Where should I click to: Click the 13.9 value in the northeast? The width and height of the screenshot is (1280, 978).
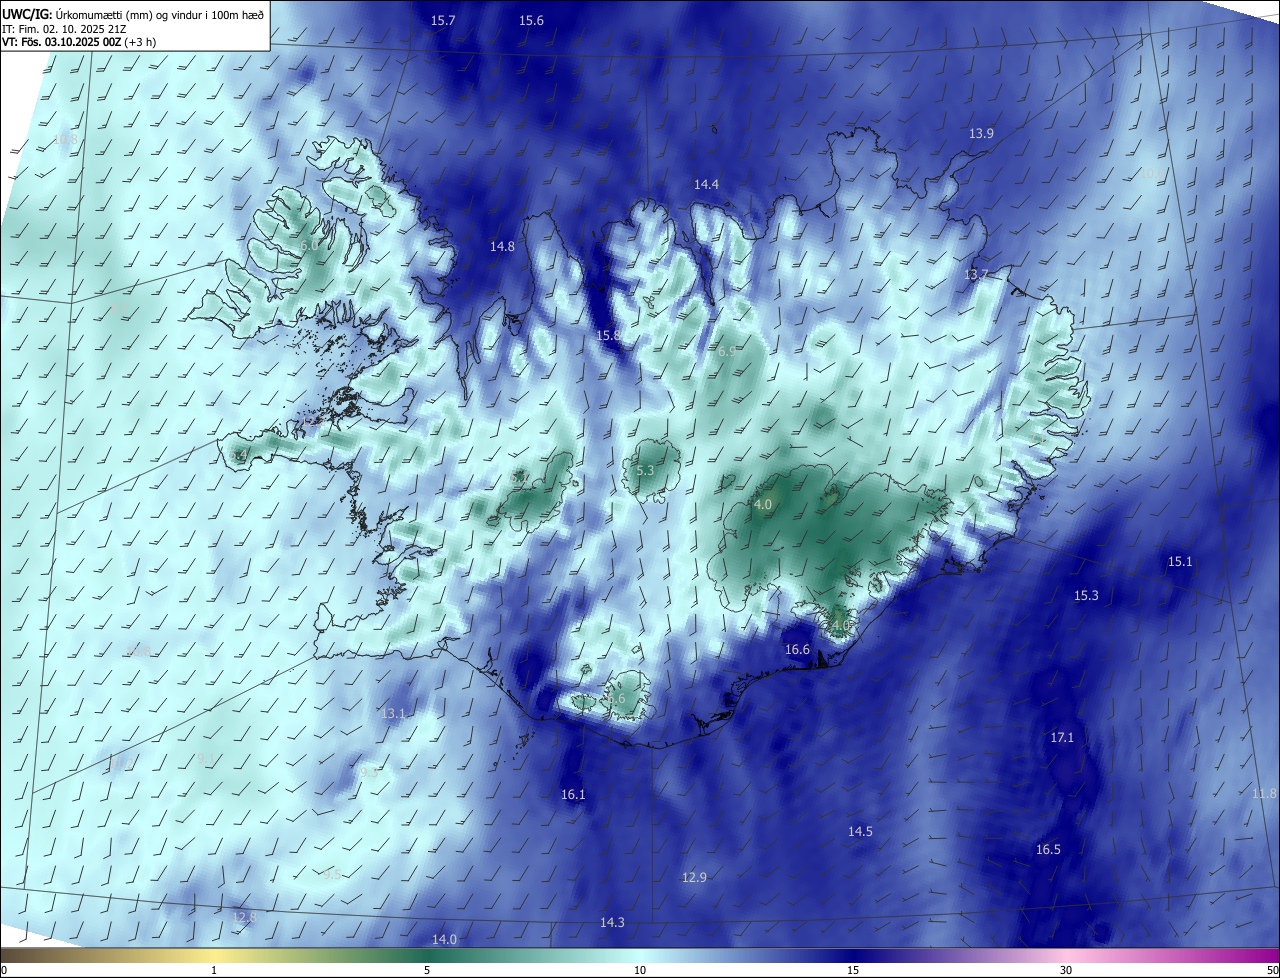981,134
